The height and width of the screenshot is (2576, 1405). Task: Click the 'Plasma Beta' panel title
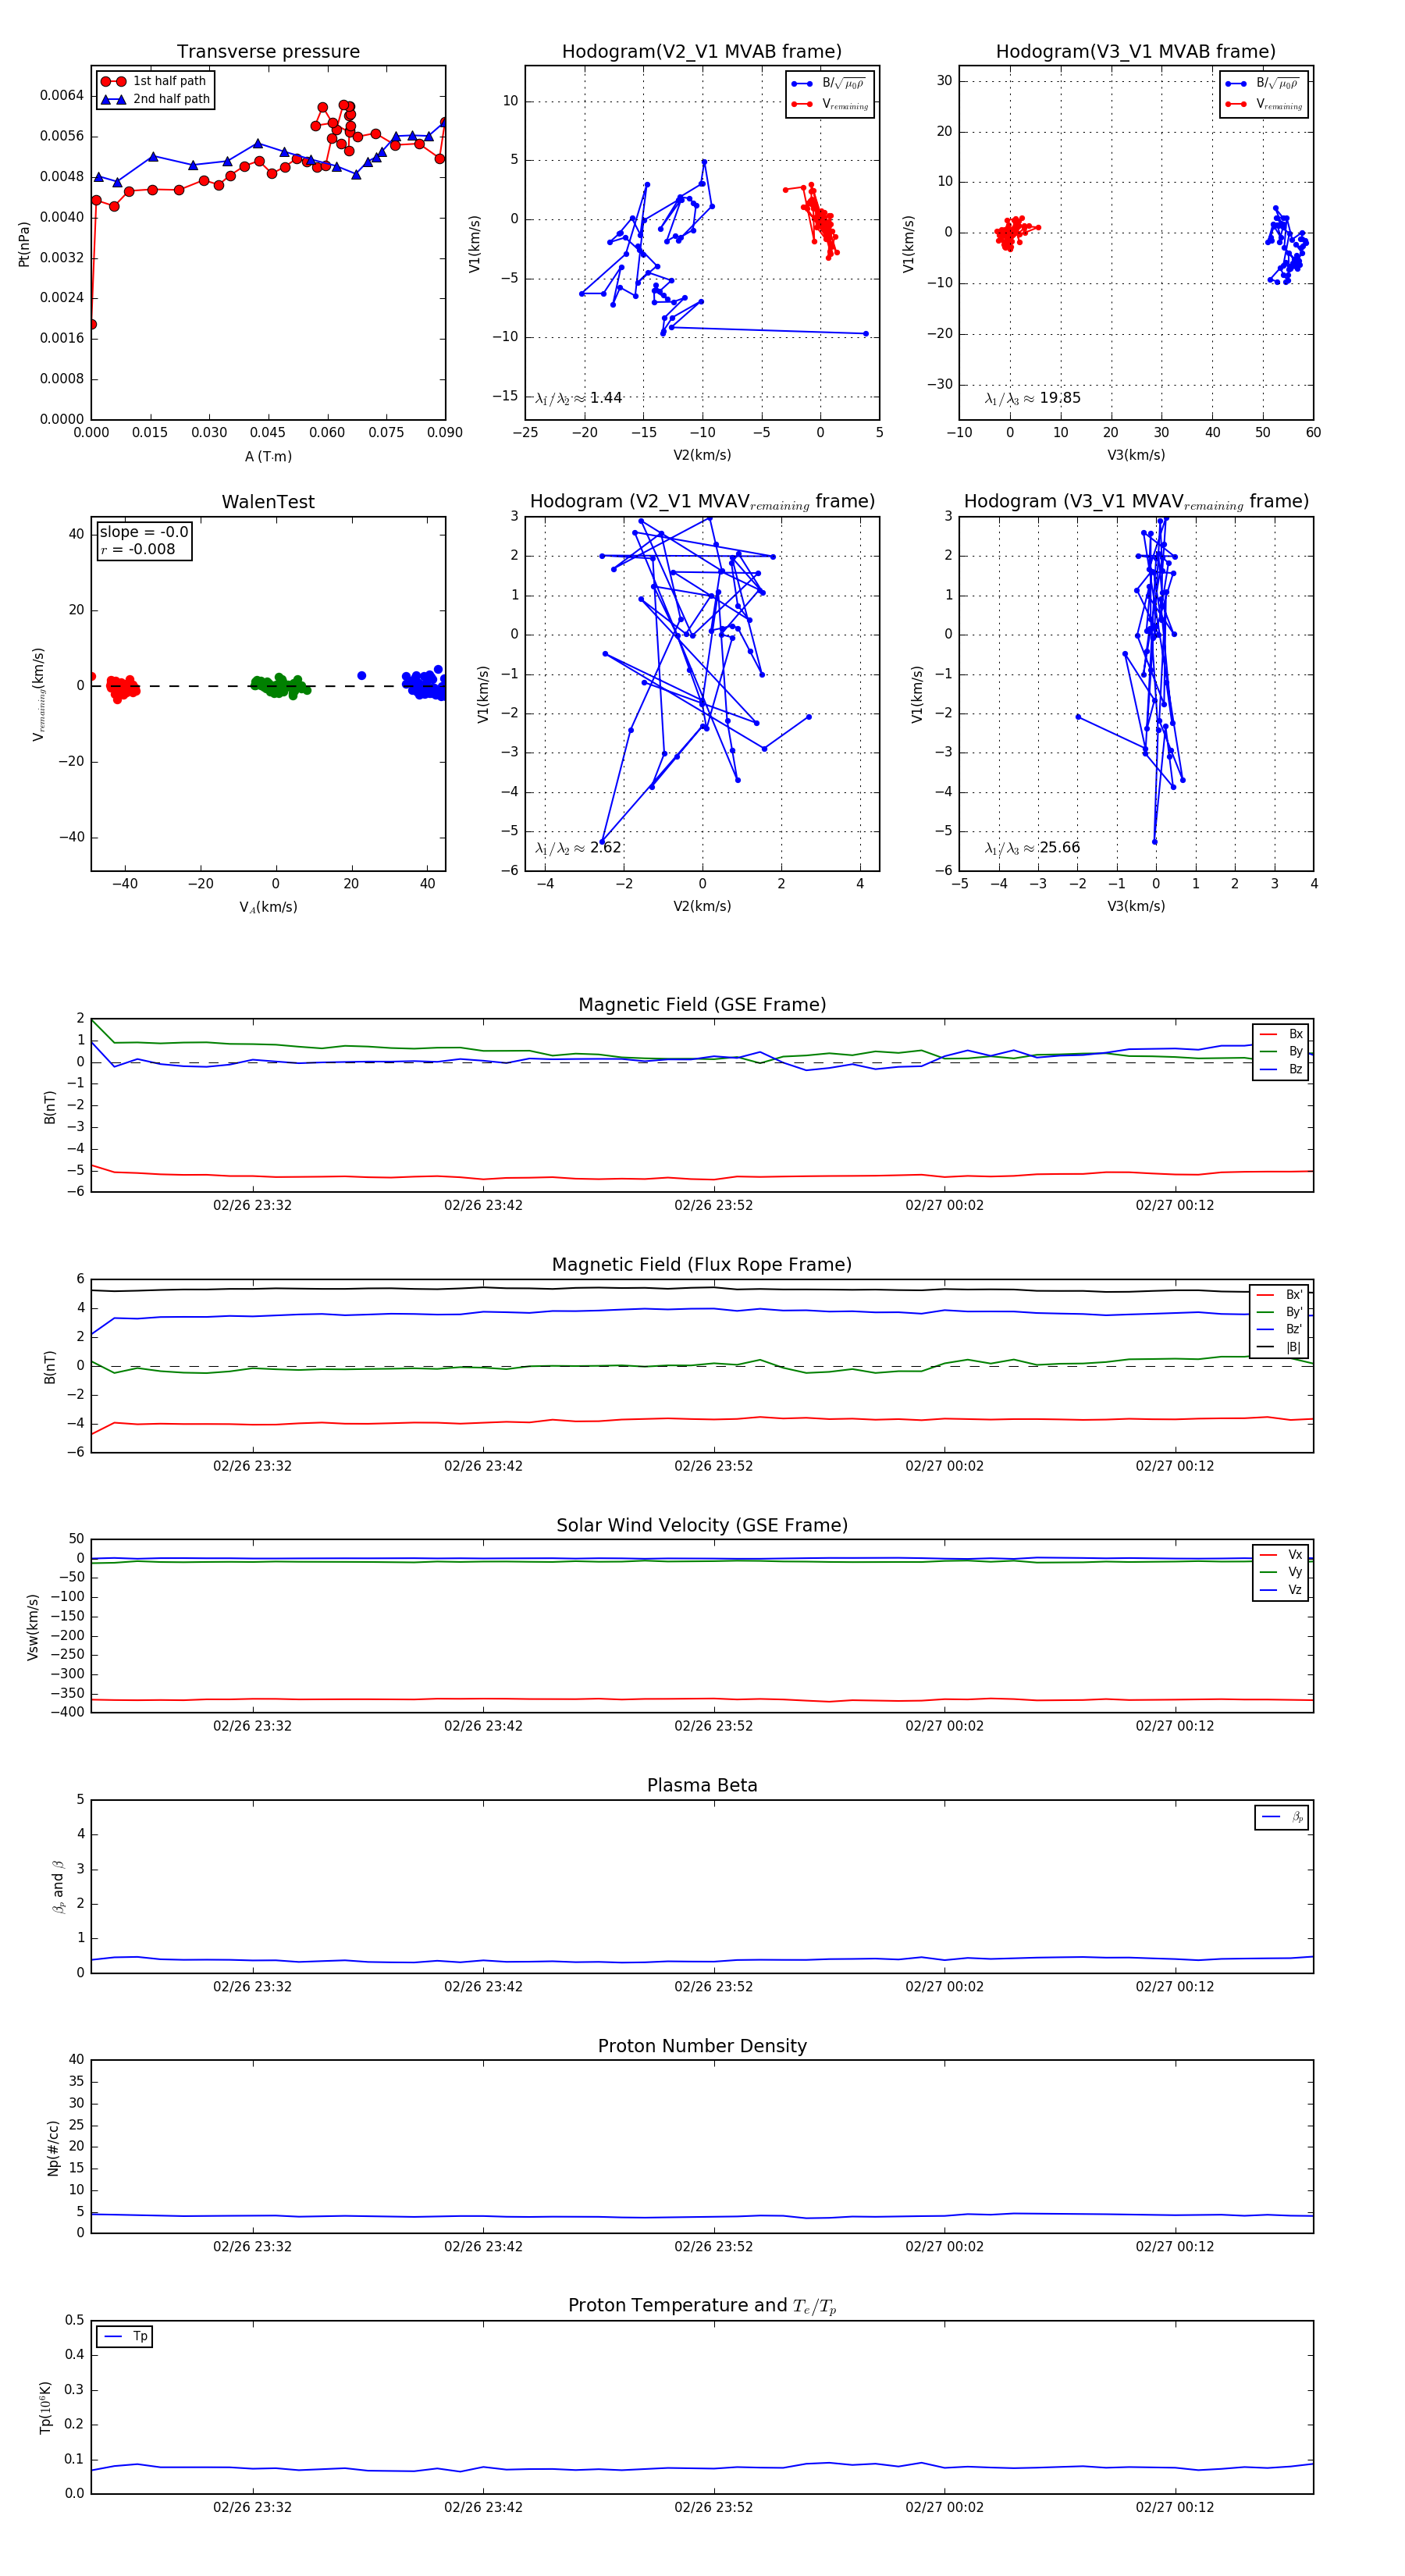702,1785
